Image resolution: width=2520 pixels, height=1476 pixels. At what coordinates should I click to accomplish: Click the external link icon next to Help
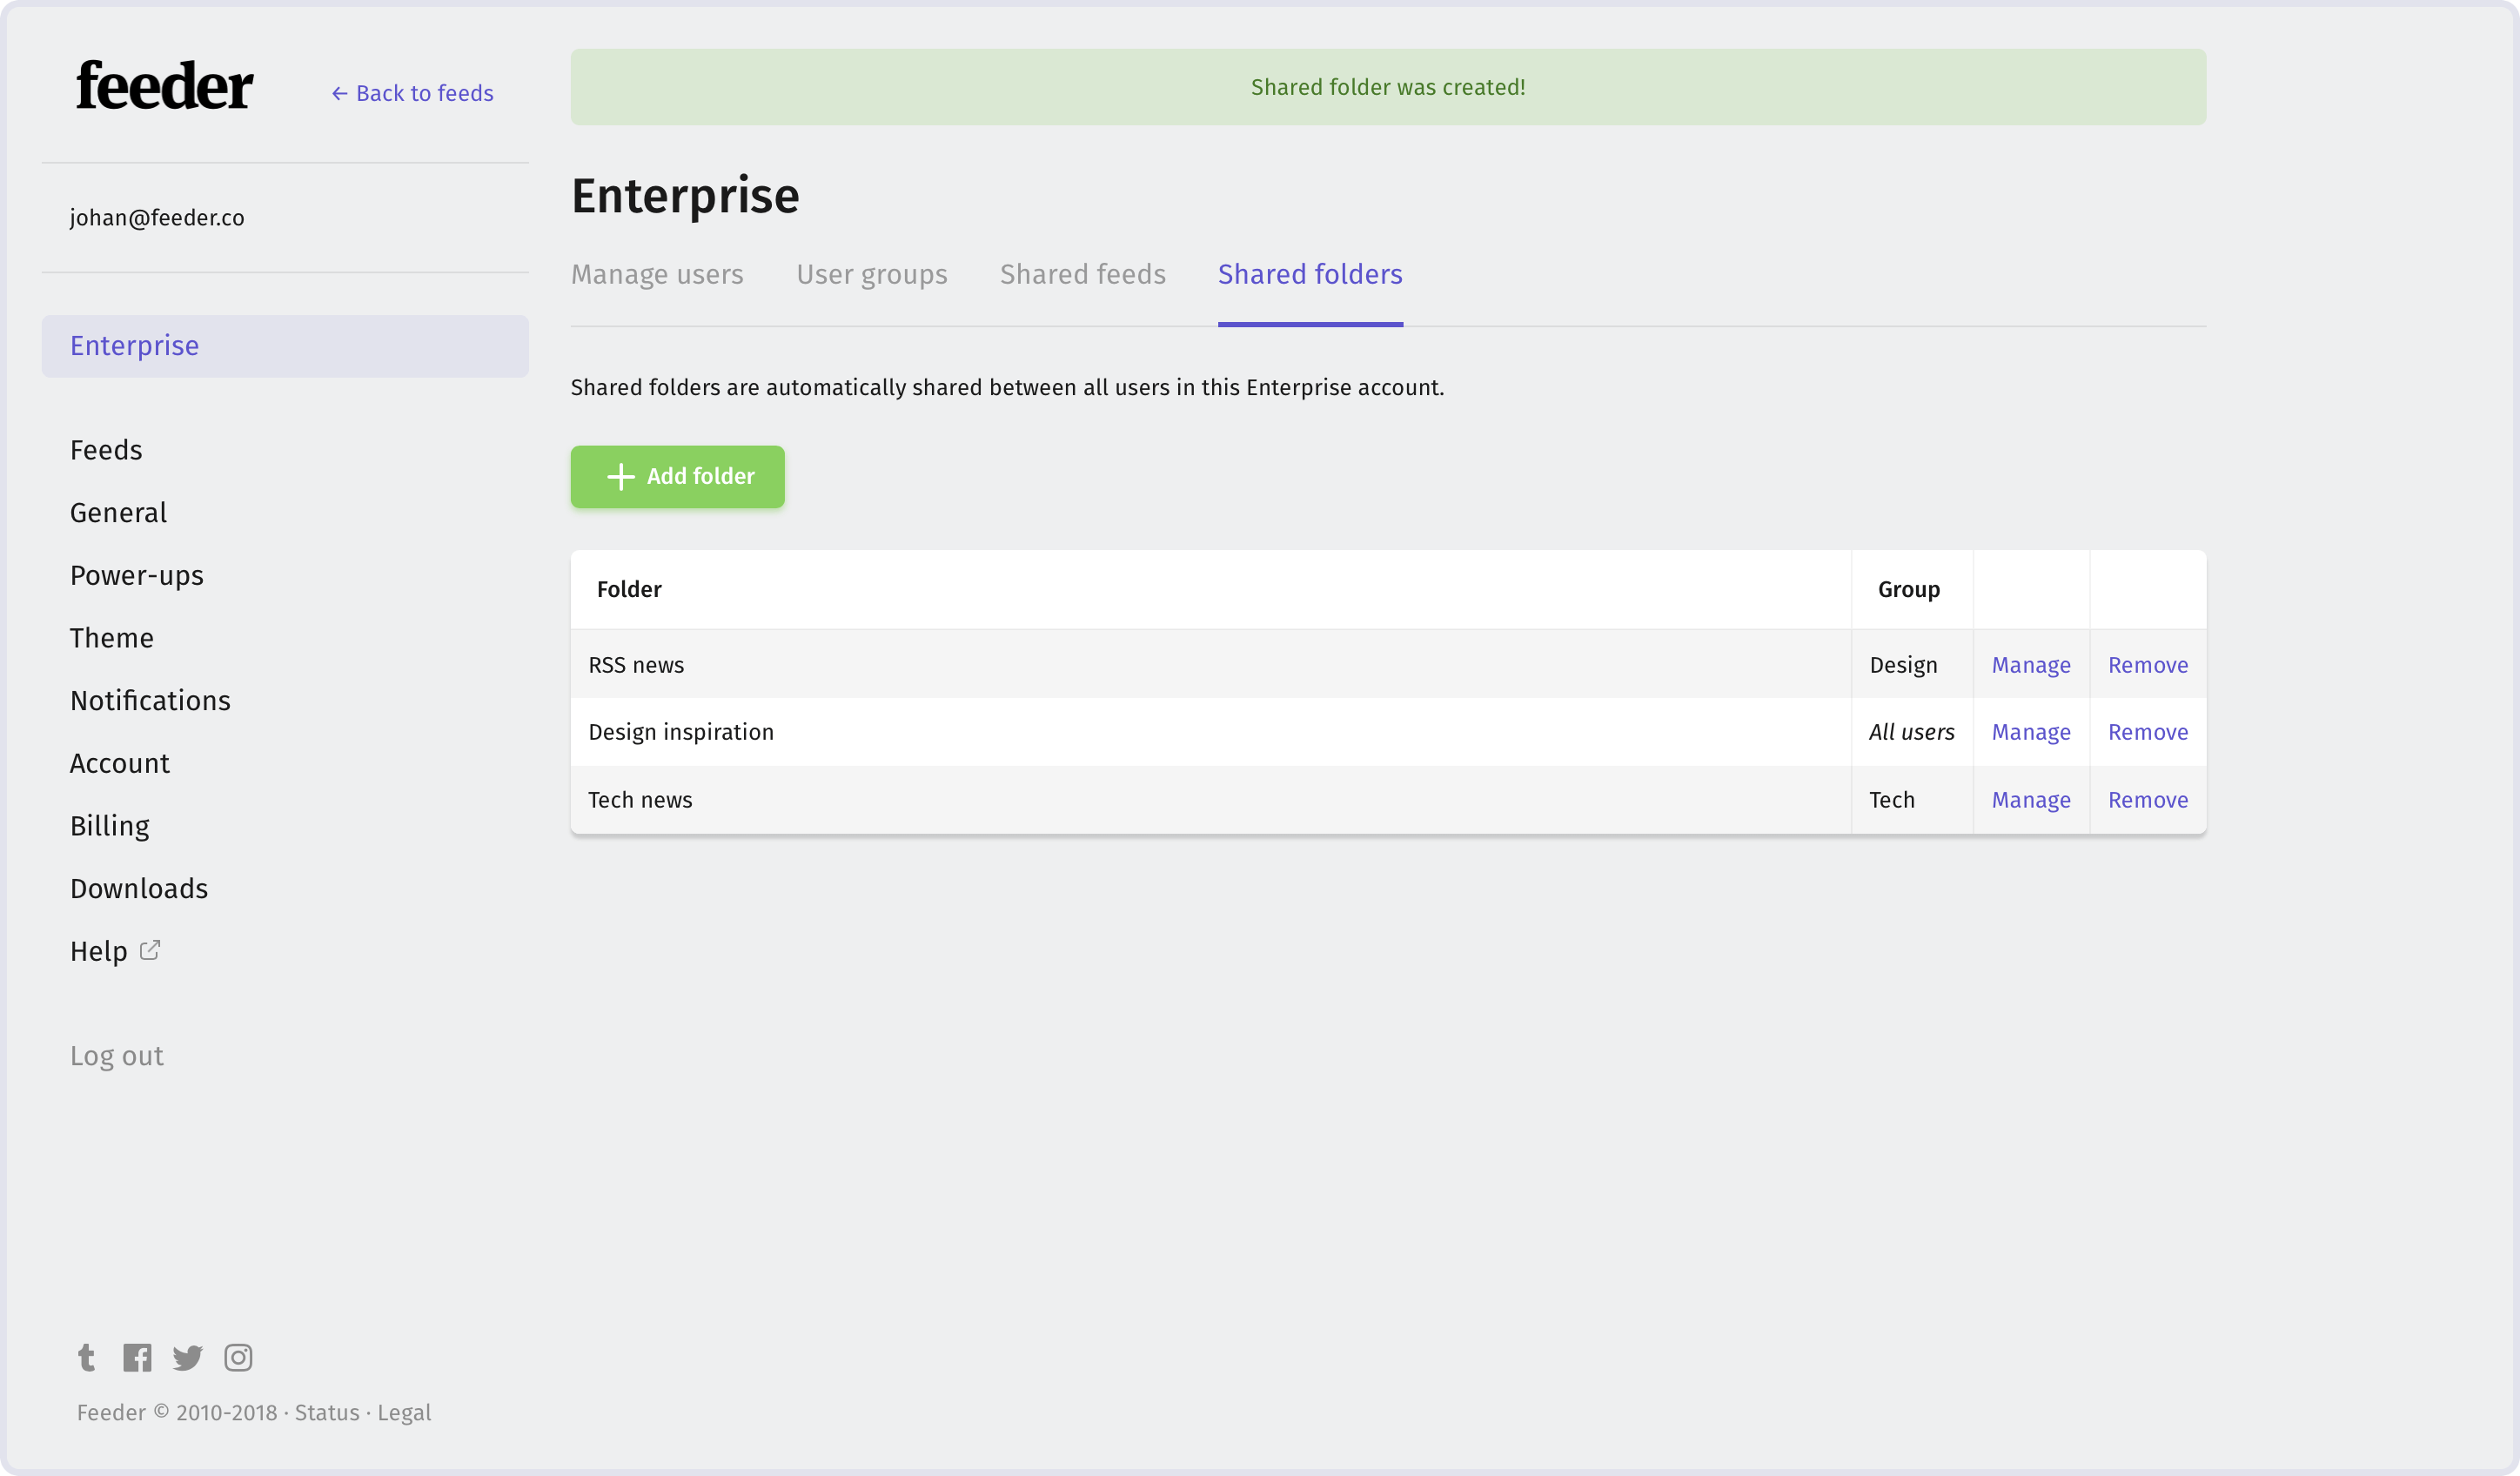tap(150, 950)
